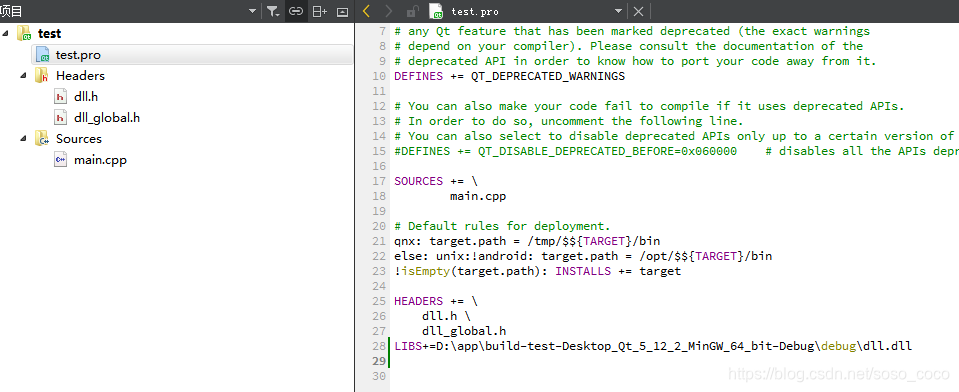Open the project tree filter icon
The image size is (959, 392).
click(273, 11)
